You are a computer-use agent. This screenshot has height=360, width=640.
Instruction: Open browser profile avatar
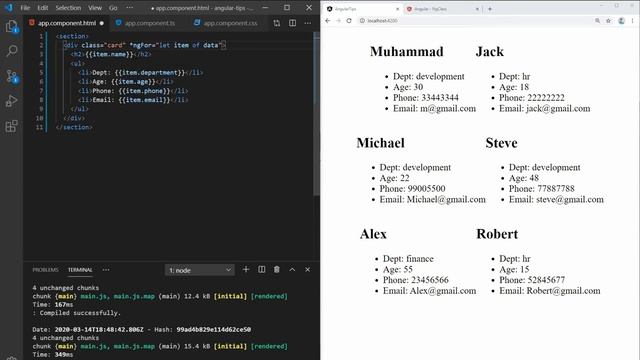pos(621,20)
